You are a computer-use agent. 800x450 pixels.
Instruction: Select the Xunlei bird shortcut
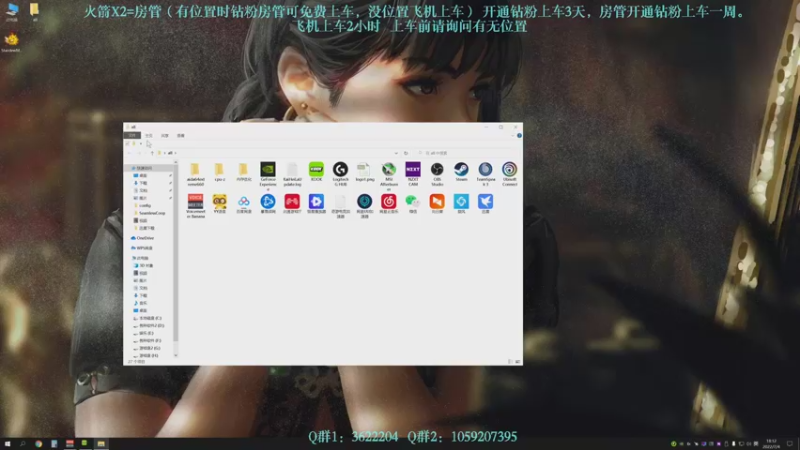click(x=485, y=204)
